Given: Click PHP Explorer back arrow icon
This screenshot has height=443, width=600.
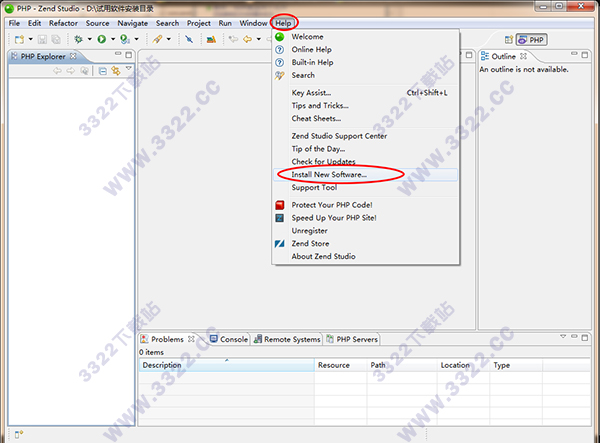Looking at the screenshot, I should coord(57,71).
